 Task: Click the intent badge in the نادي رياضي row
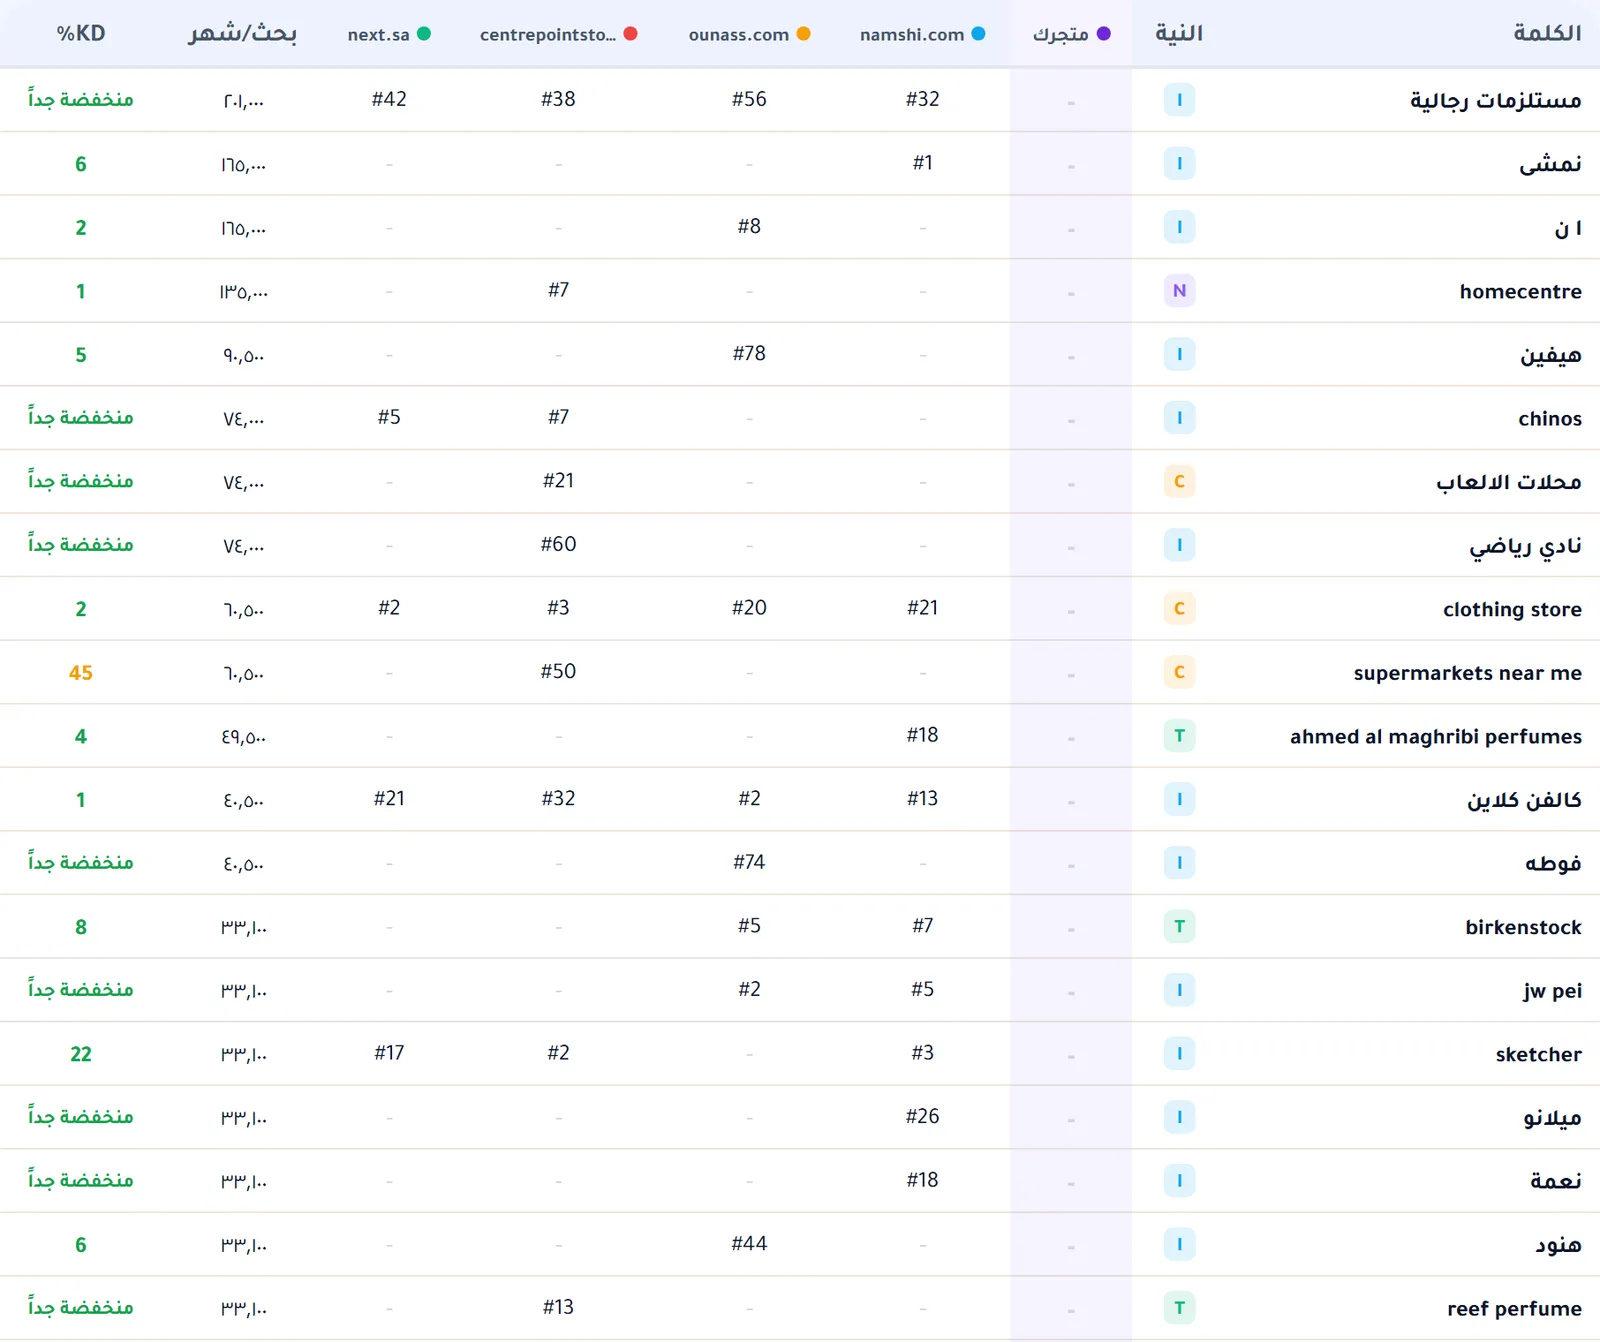[x=1179, y=545]
